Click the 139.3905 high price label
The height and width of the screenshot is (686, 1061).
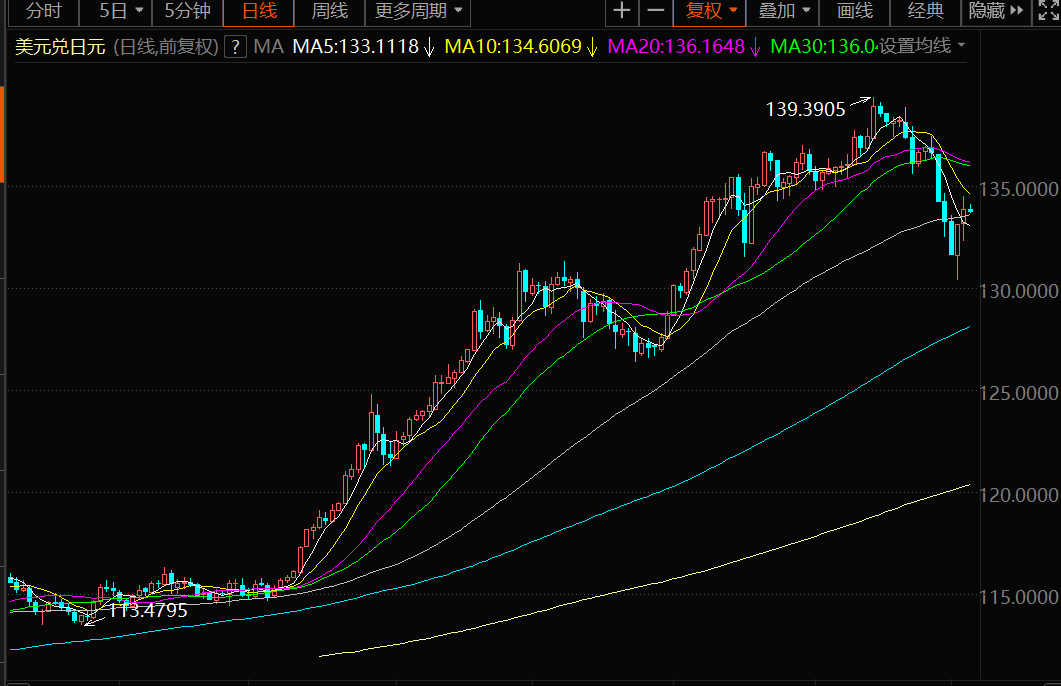click(x=805, y=108)
